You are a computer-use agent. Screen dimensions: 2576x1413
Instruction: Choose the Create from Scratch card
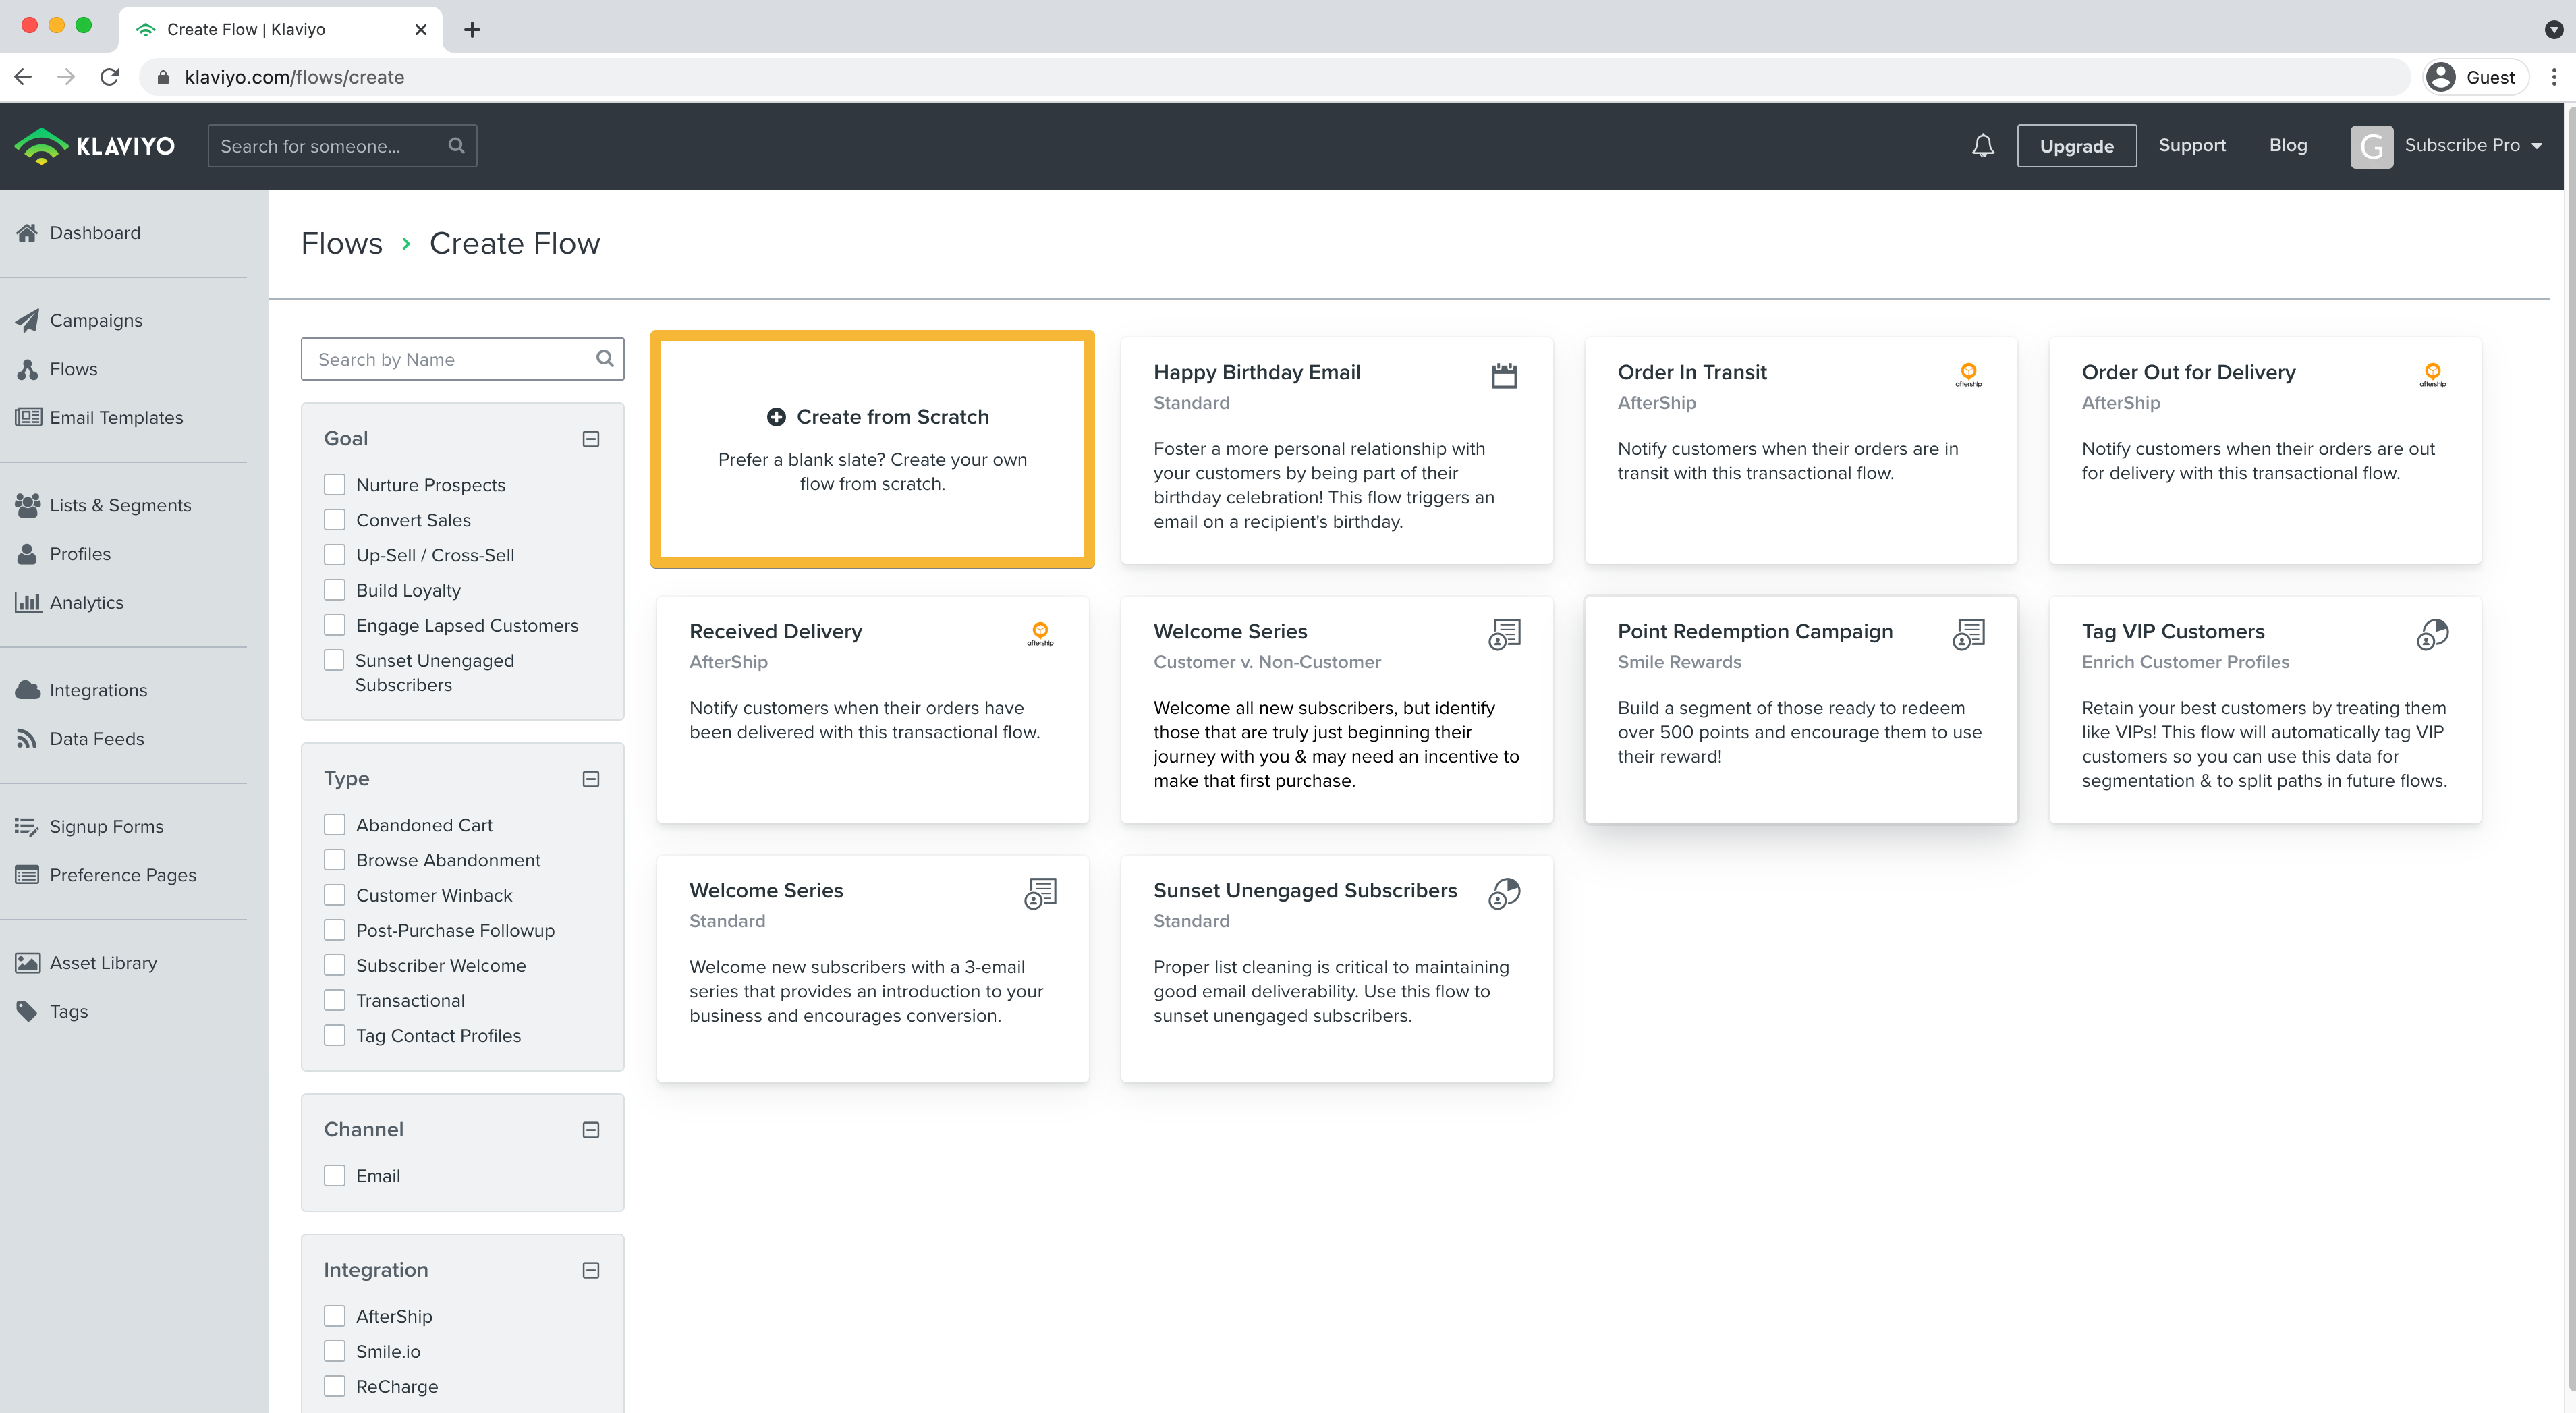(x=872, y=449)
